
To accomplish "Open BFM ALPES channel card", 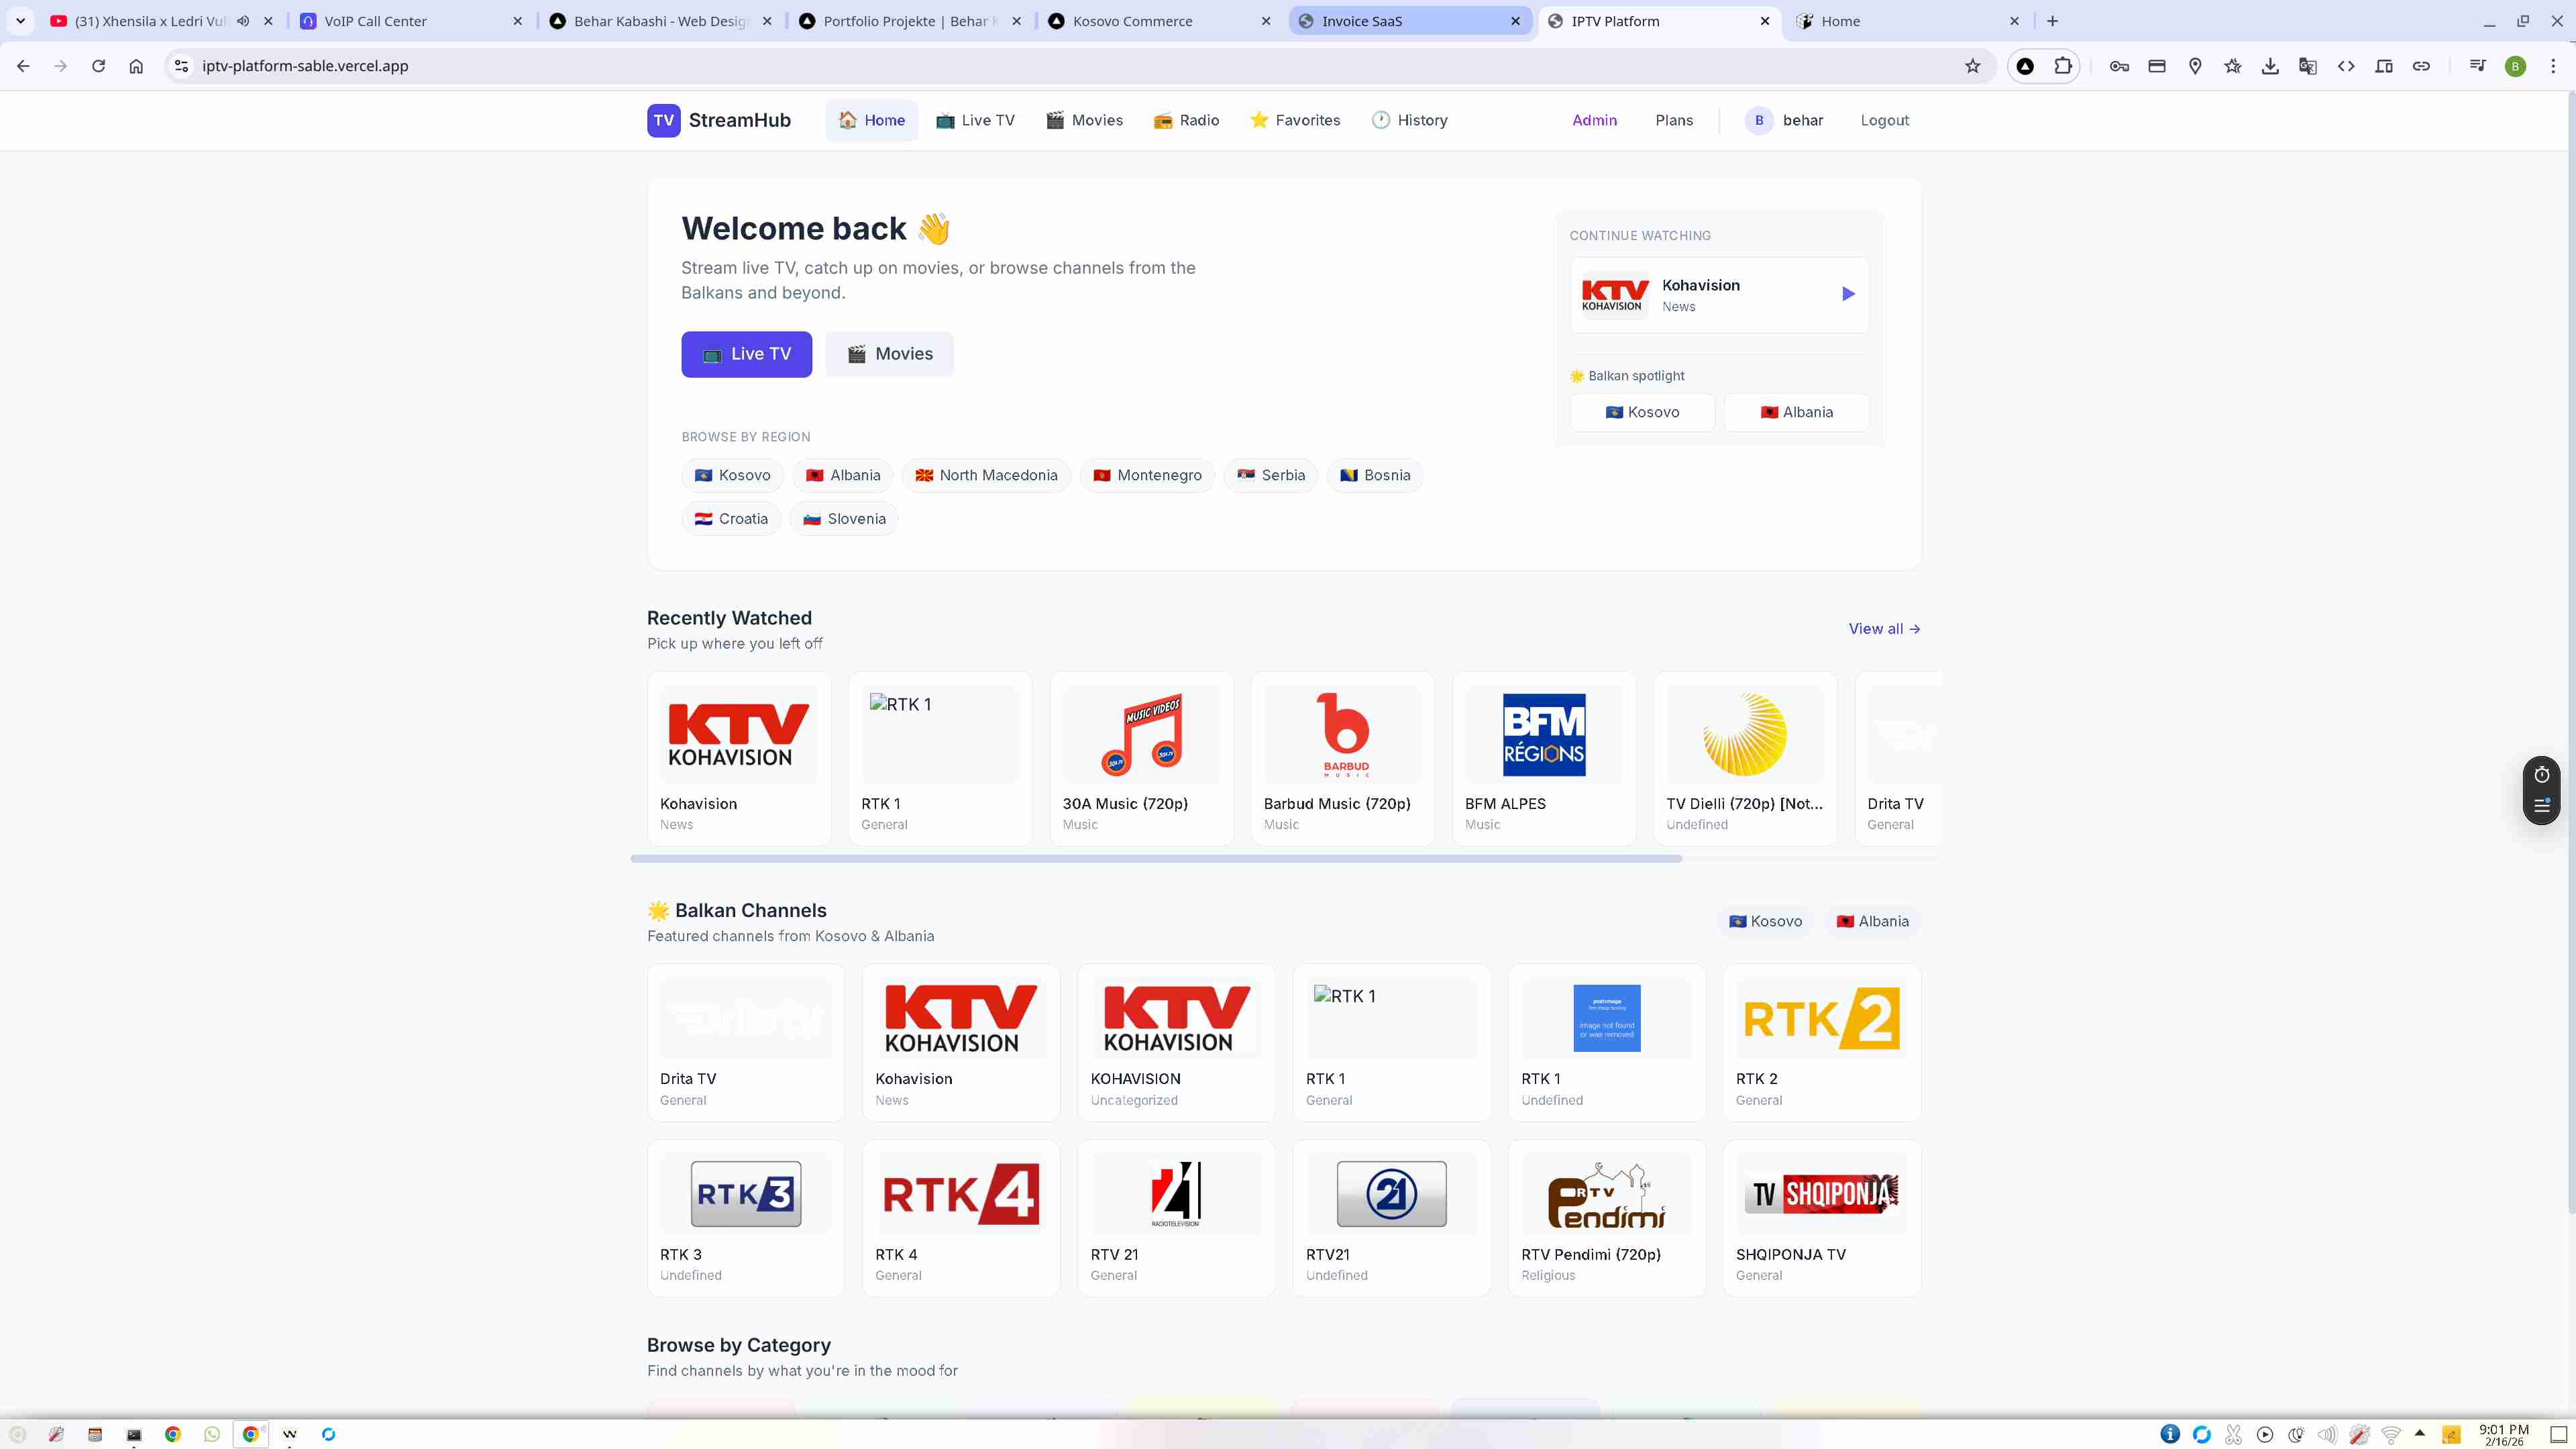I will 1543,759.
